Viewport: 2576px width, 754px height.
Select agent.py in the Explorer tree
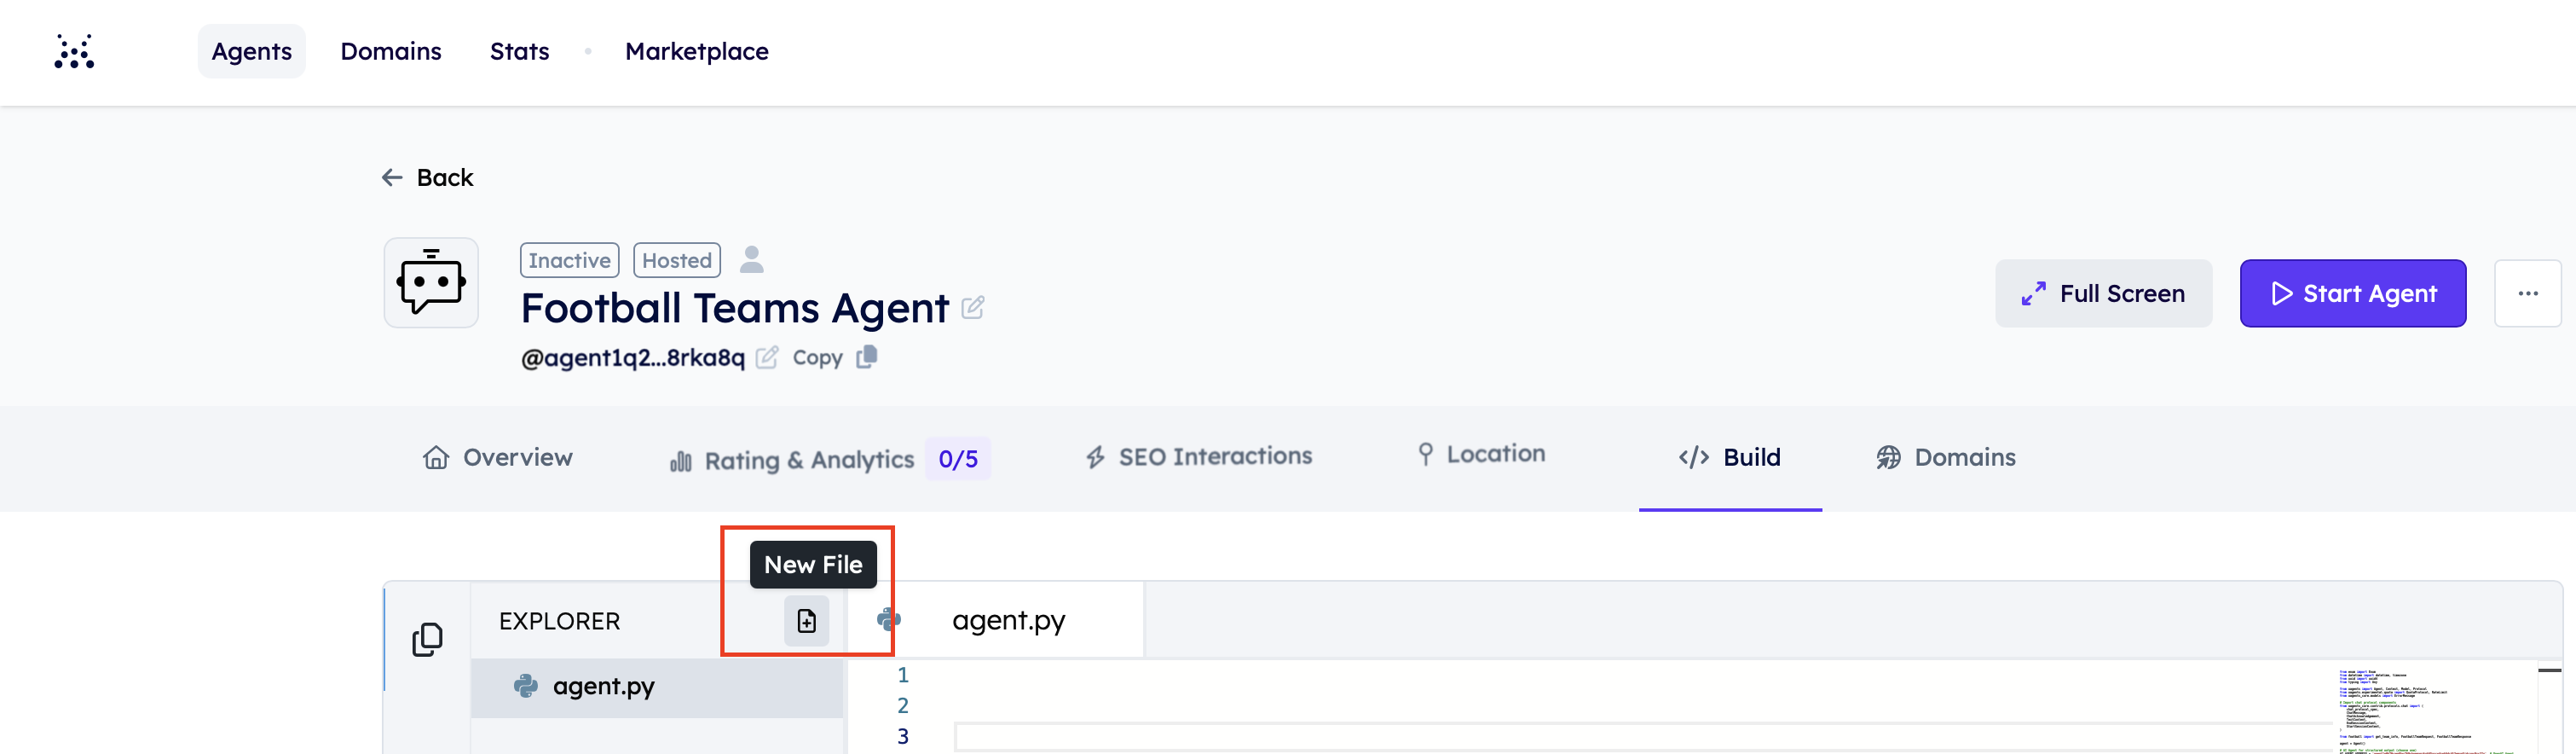[x=603, y=686]
